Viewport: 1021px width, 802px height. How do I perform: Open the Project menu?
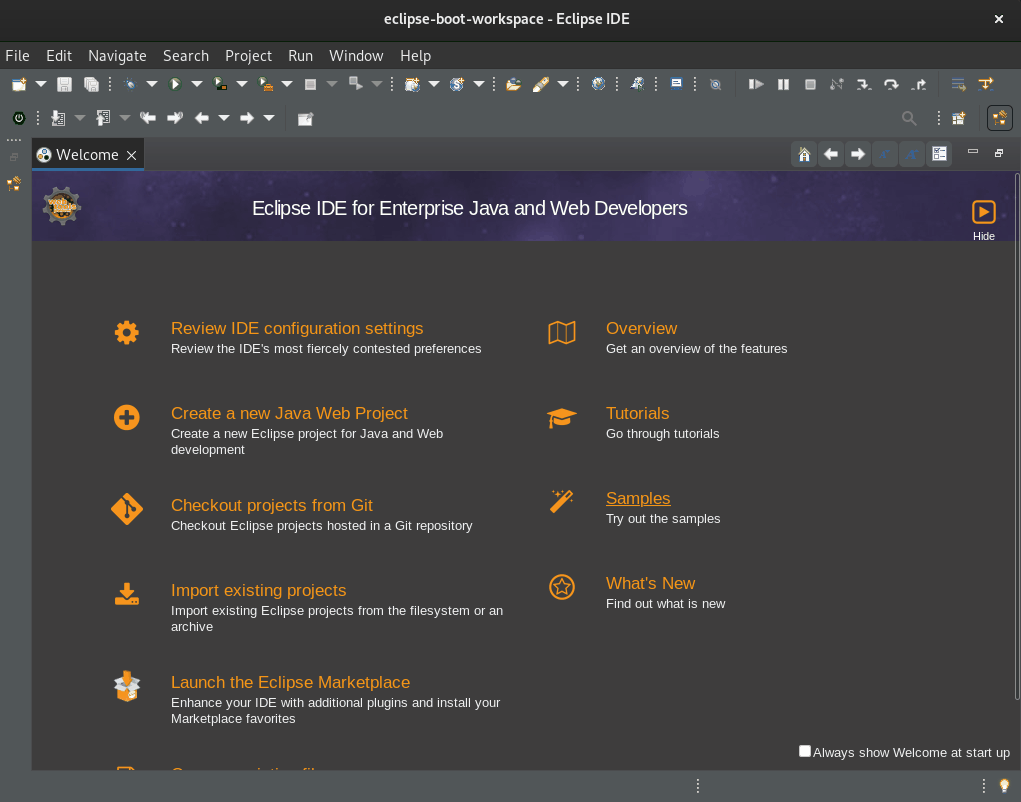(x=248, y=56)
